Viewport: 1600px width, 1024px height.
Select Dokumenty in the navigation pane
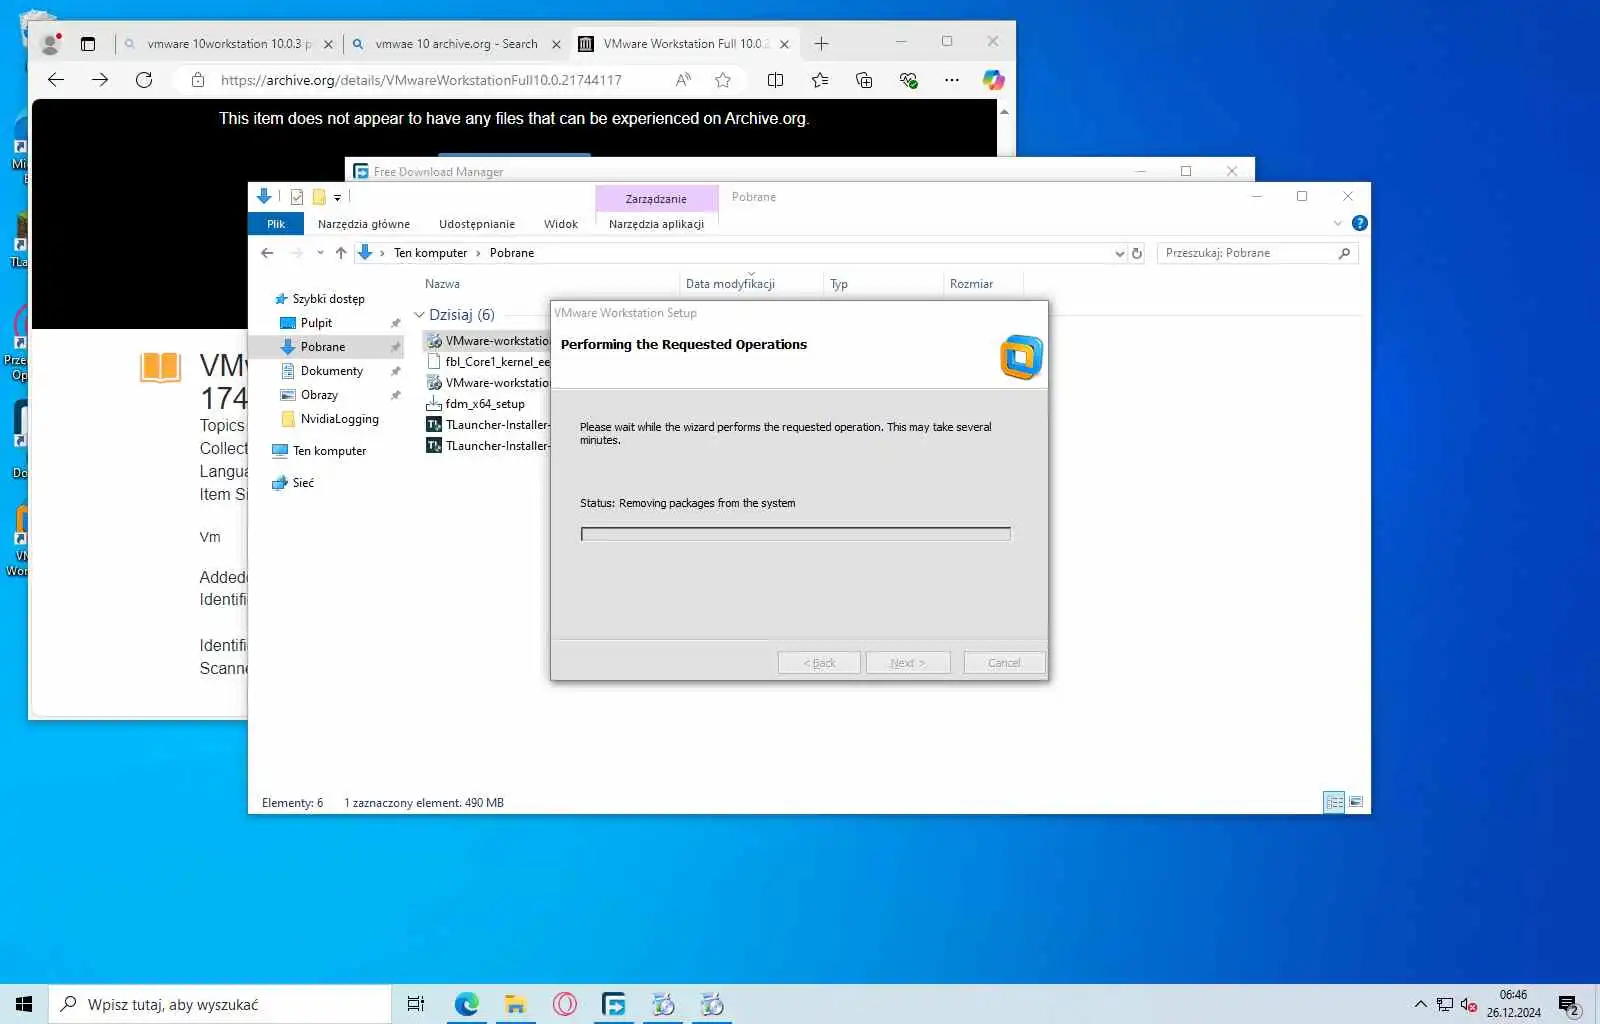tap(332, 371)
